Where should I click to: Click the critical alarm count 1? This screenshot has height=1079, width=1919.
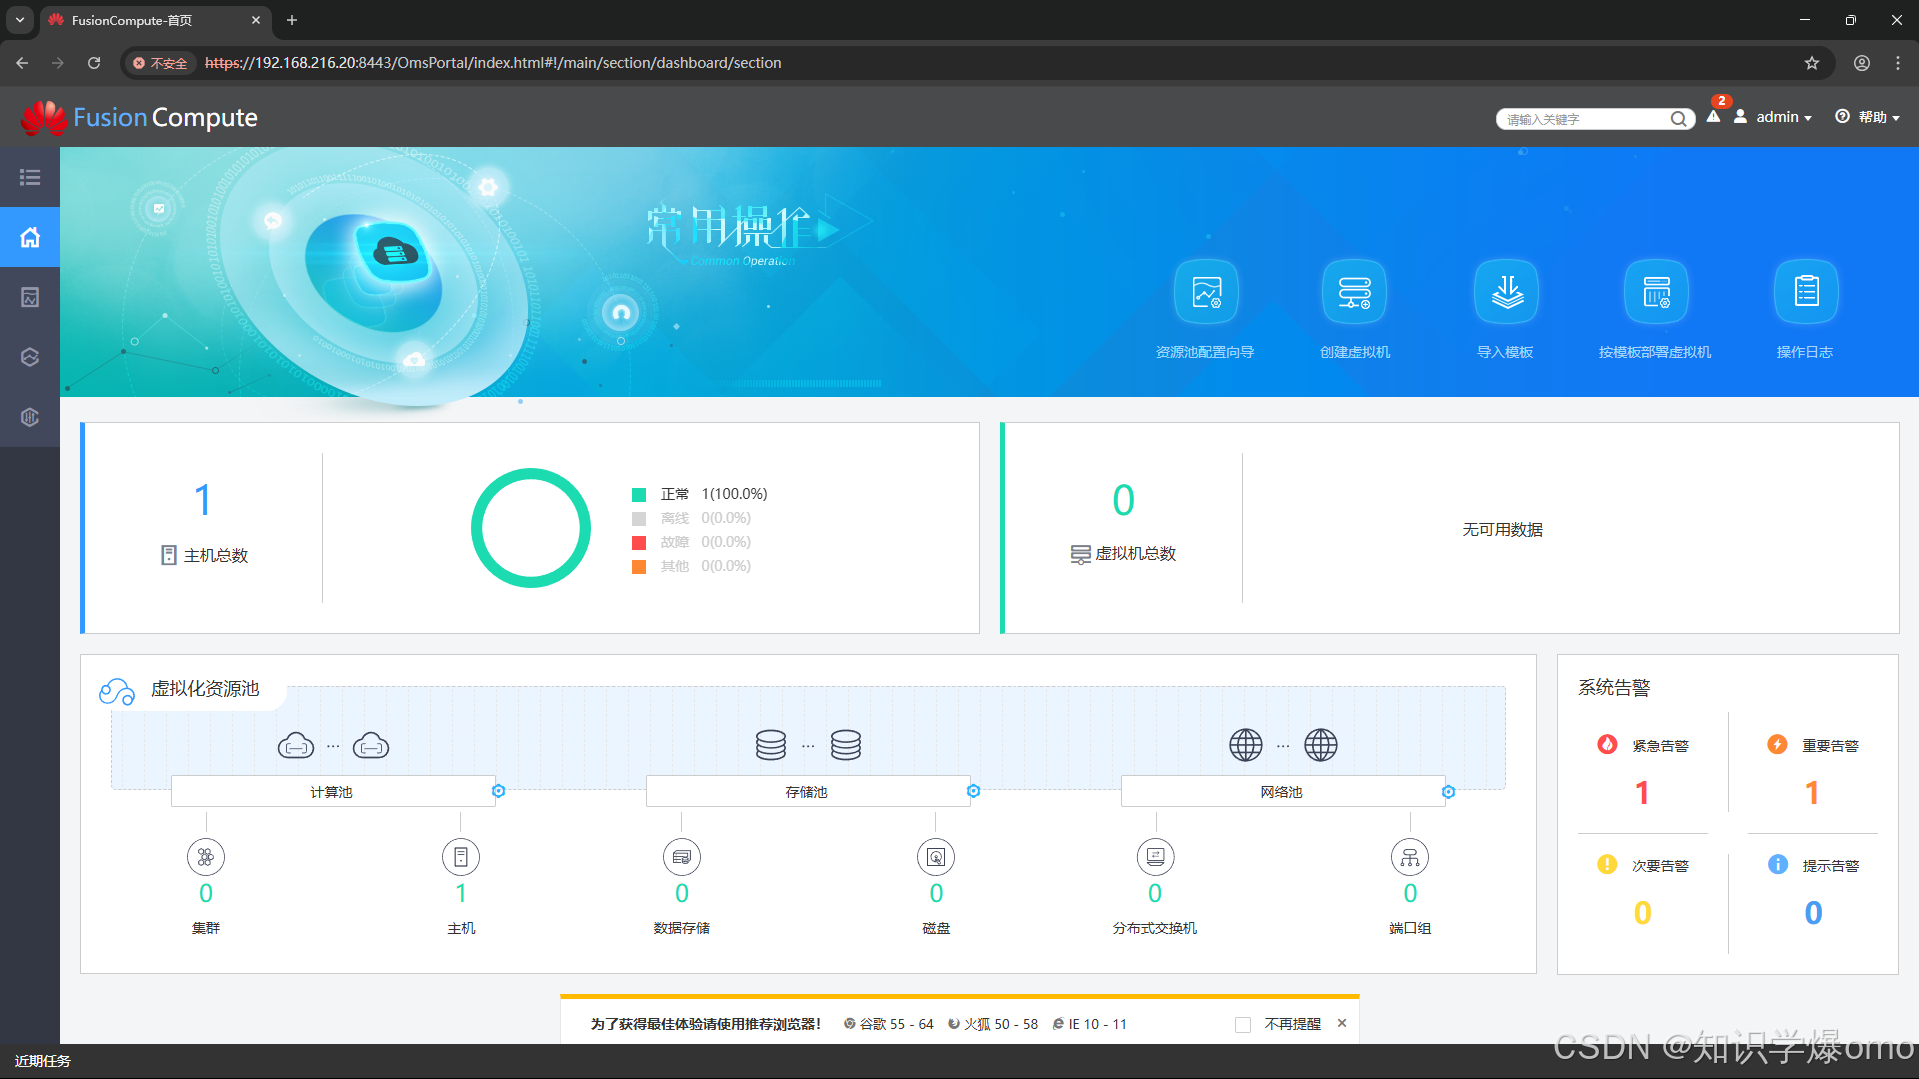pos(1642,793)
